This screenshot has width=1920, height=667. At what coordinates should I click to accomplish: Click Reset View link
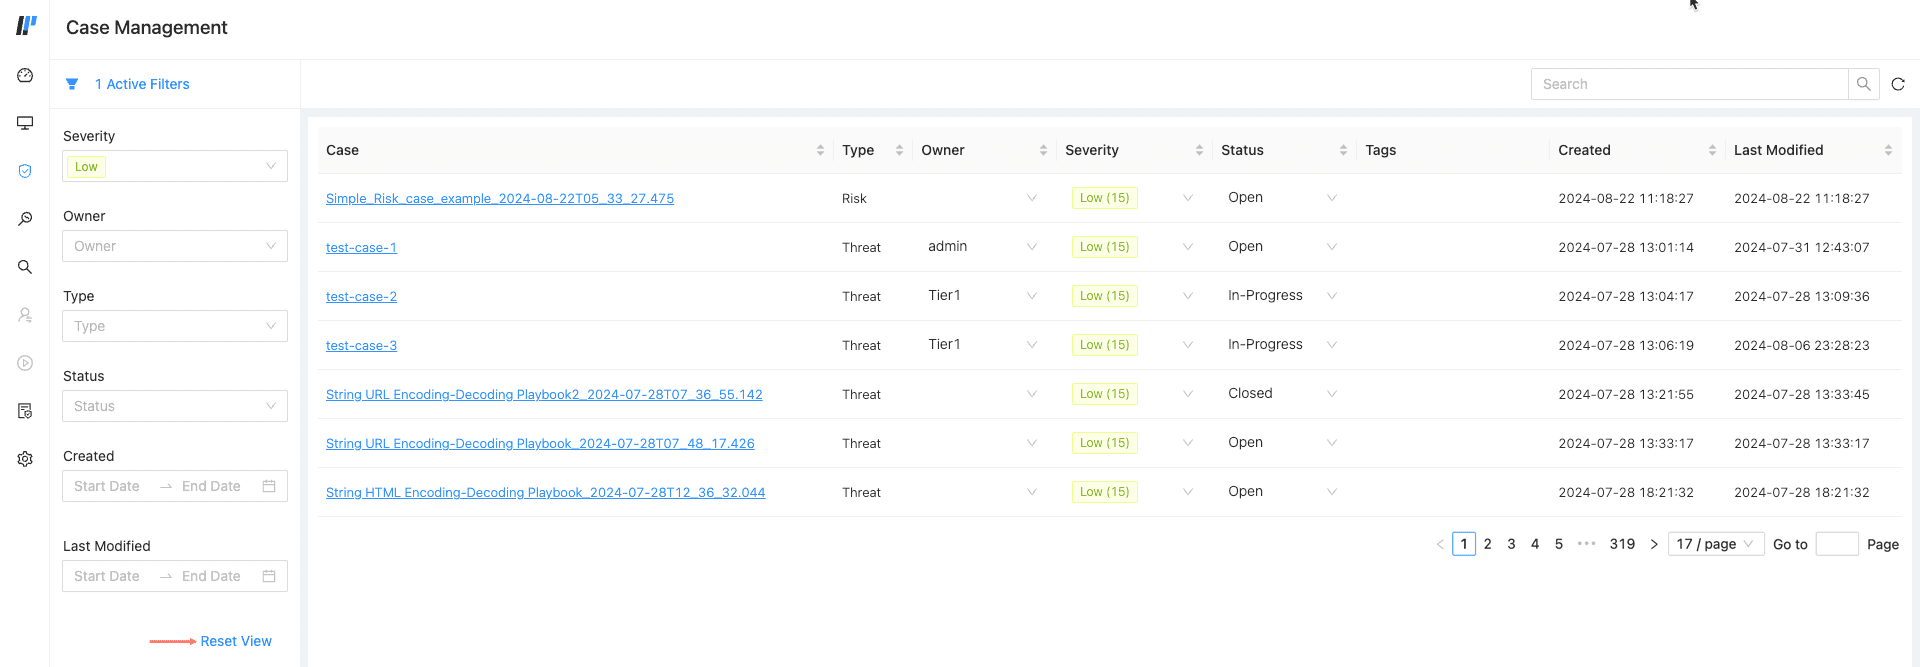click(x=236, y=641)
